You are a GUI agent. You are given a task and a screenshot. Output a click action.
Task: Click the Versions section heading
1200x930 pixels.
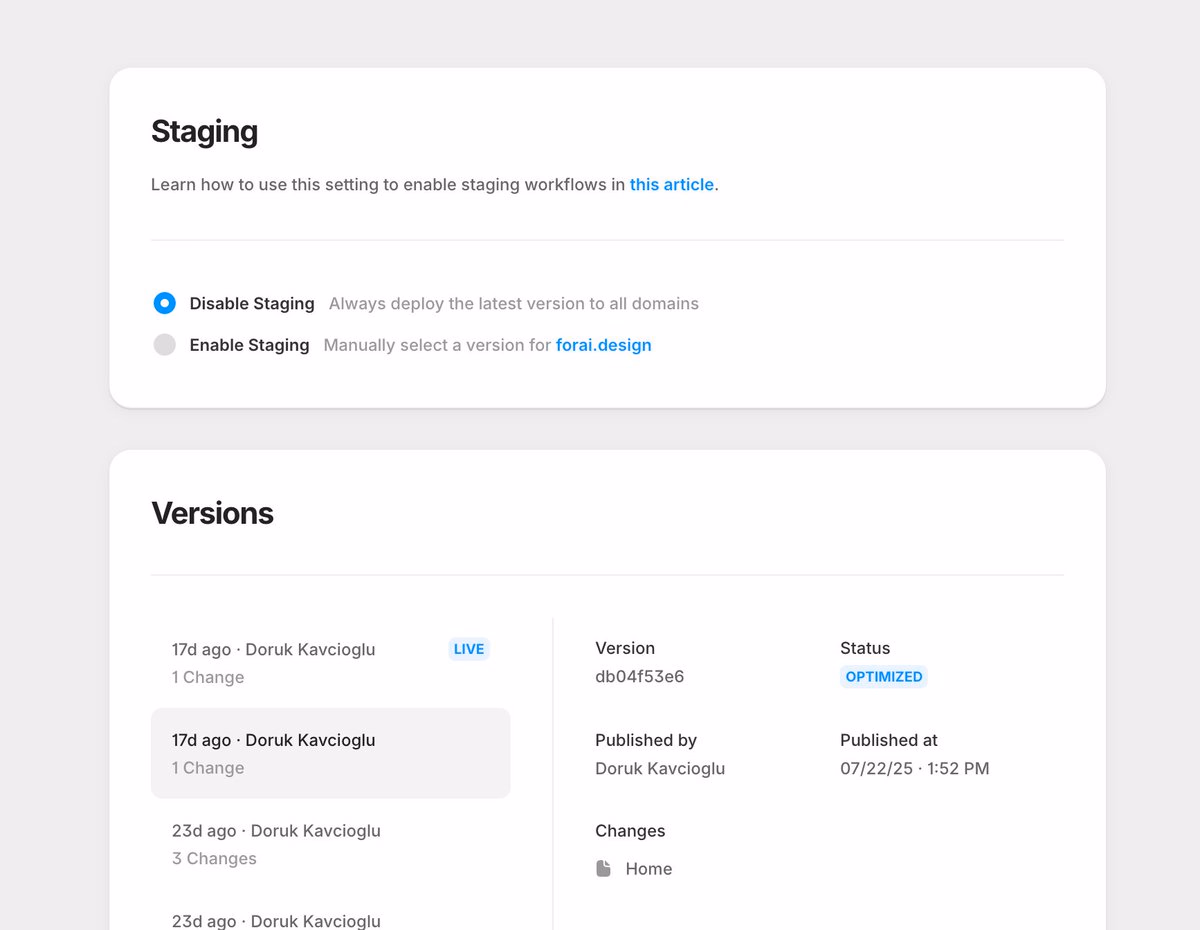tap(212, 513)
